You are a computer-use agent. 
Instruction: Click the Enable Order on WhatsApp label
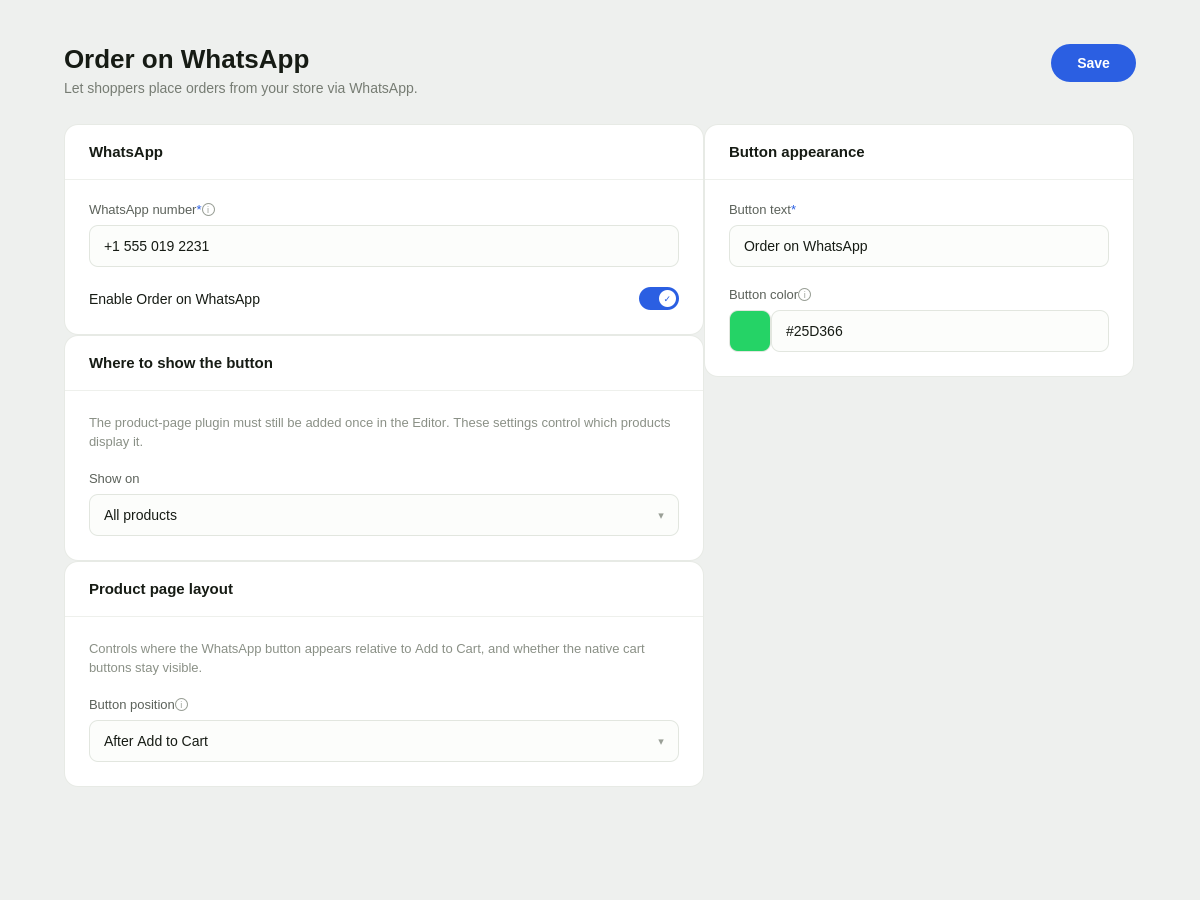[174, 299]
